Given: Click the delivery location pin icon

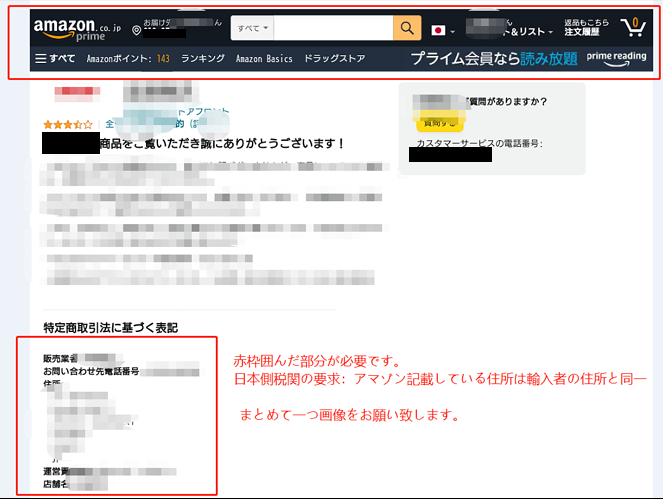Looking at the screenshot, I should pos(136,30).
